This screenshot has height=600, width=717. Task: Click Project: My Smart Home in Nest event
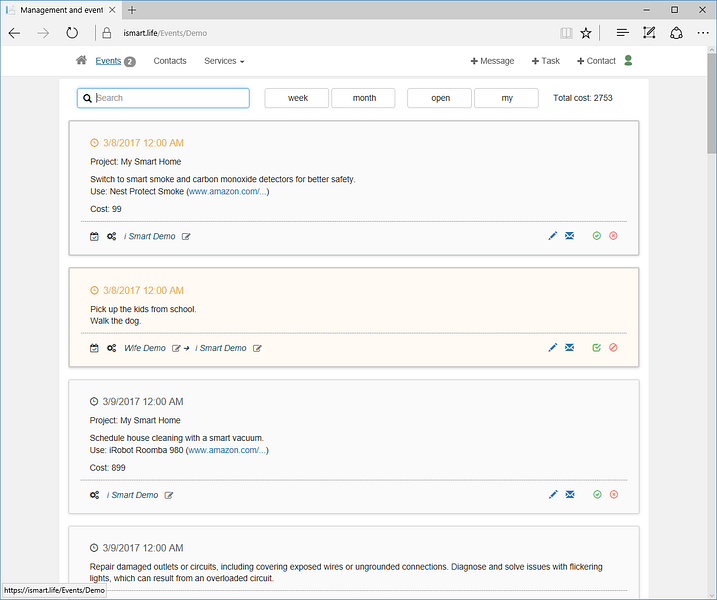click(x=136, y=162)
